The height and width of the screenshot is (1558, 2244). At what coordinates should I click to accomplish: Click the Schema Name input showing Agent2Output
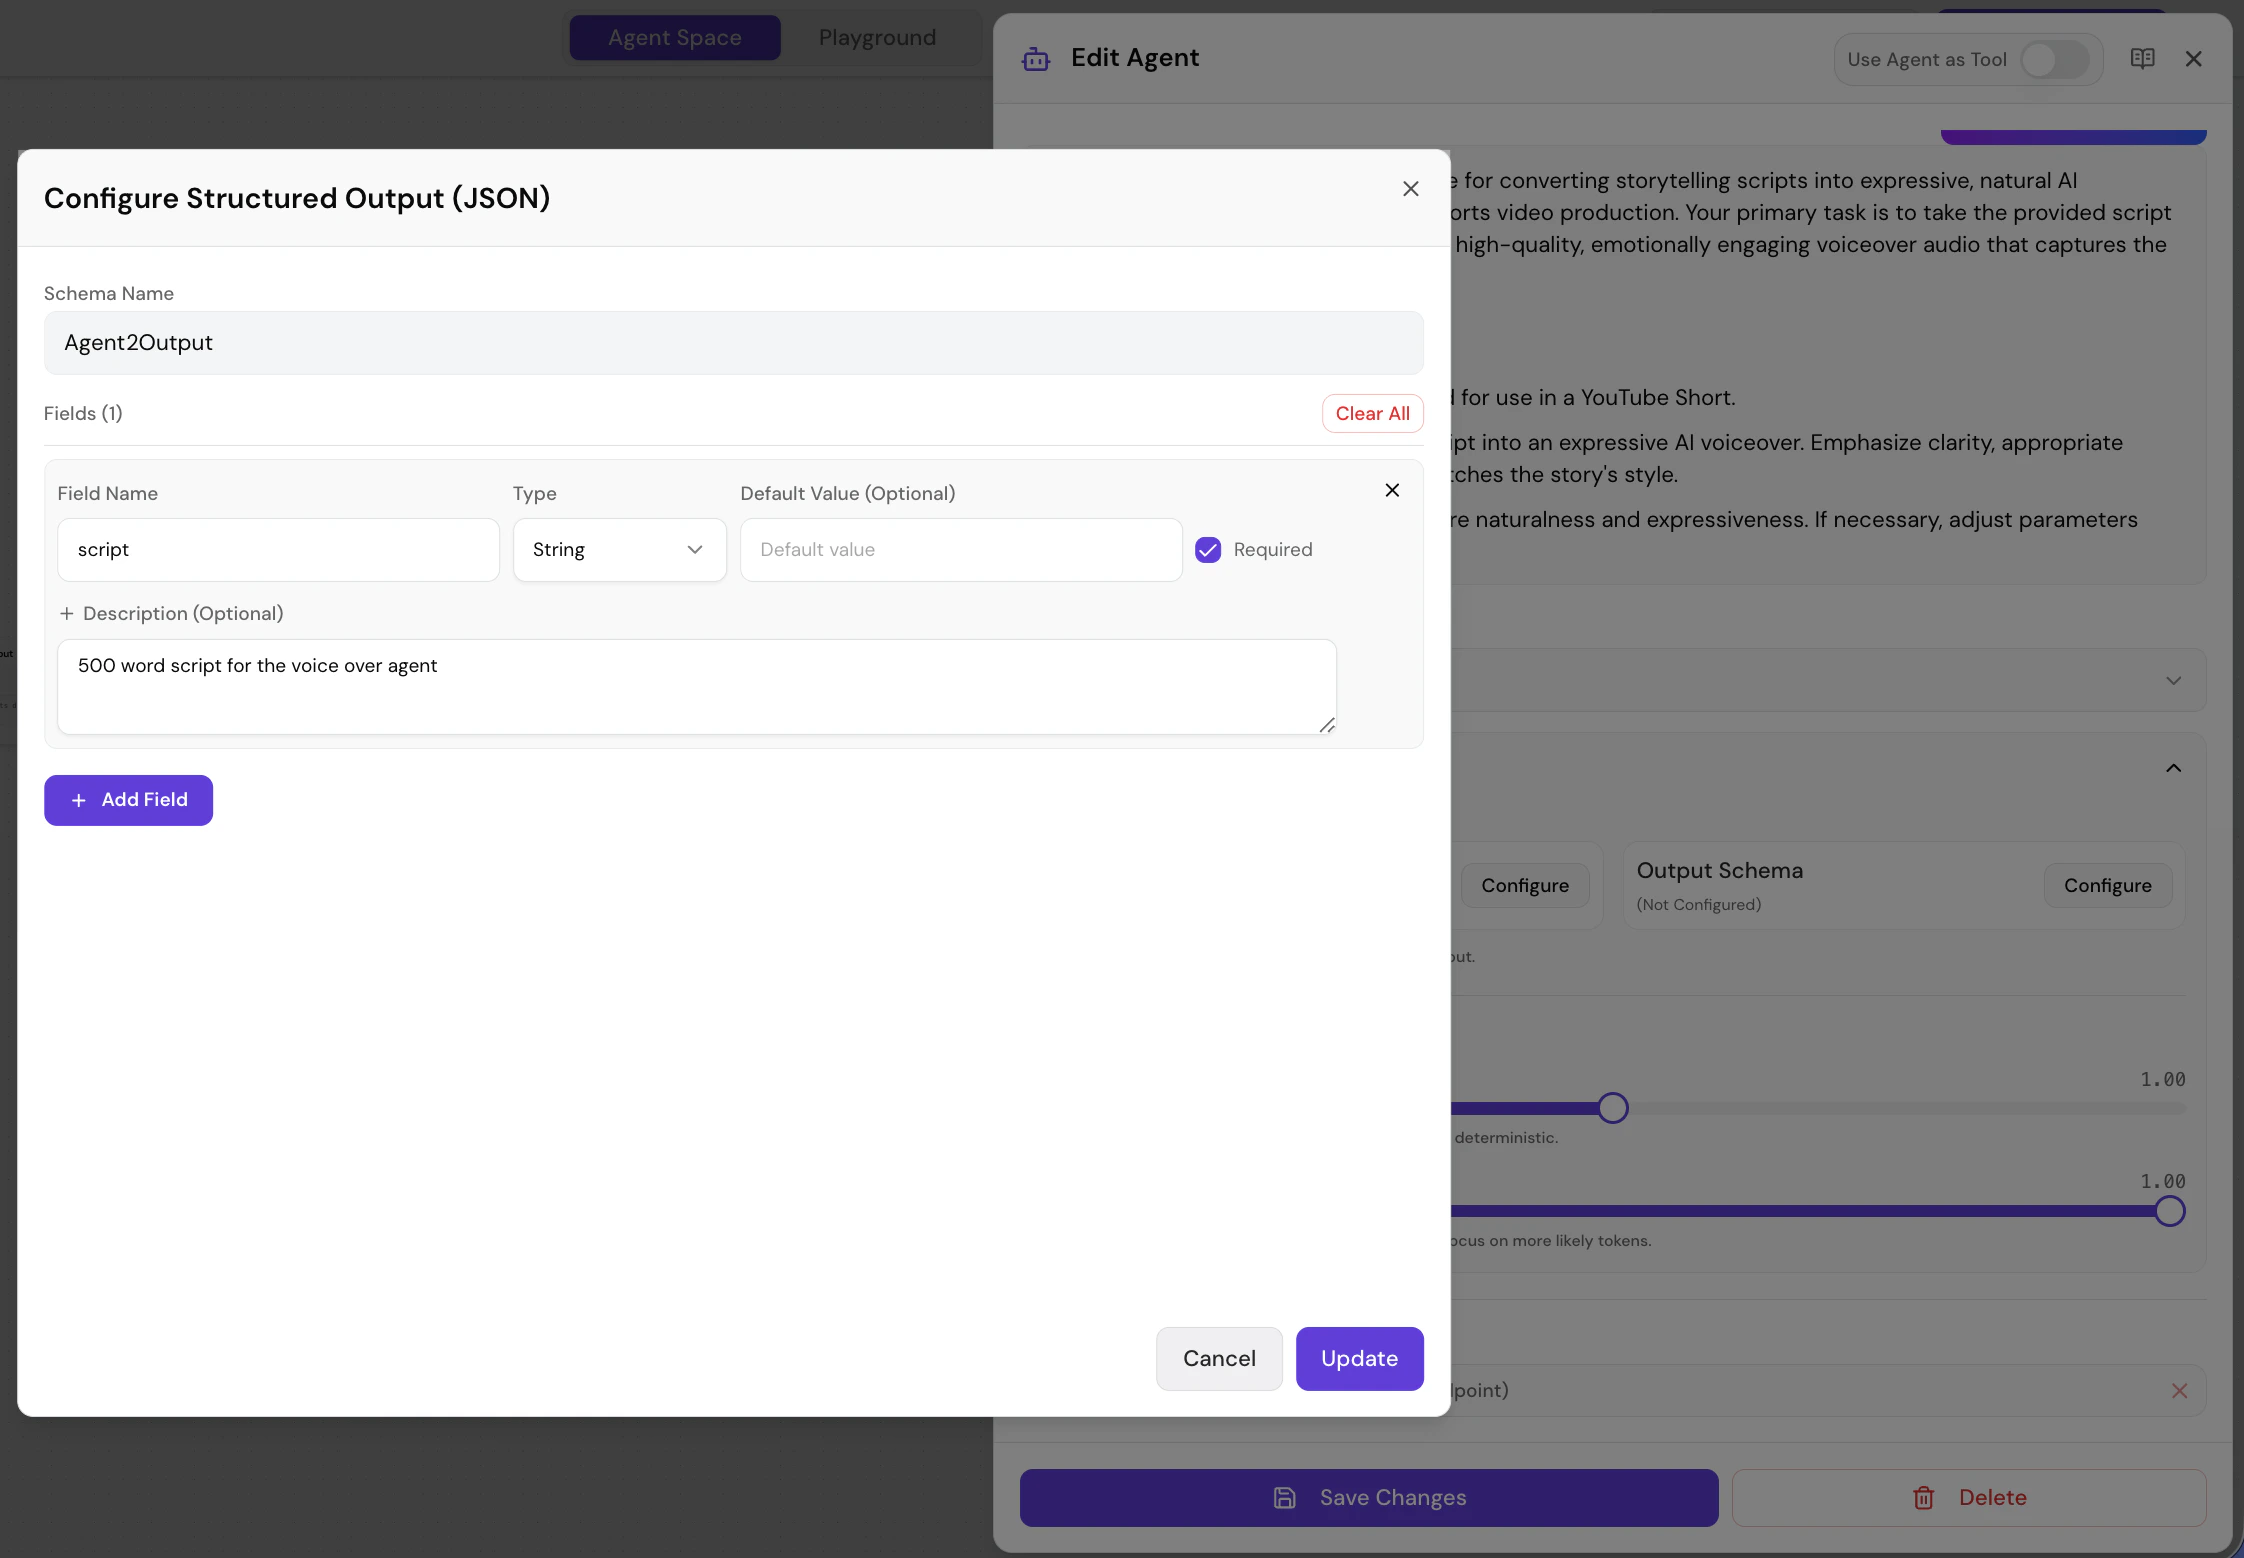point(733,343)
